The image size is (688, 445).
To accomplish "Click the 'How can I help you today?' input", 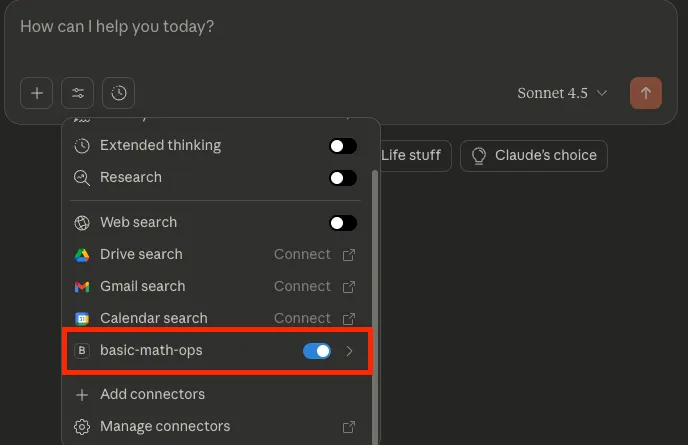I will tap(300, 27).
